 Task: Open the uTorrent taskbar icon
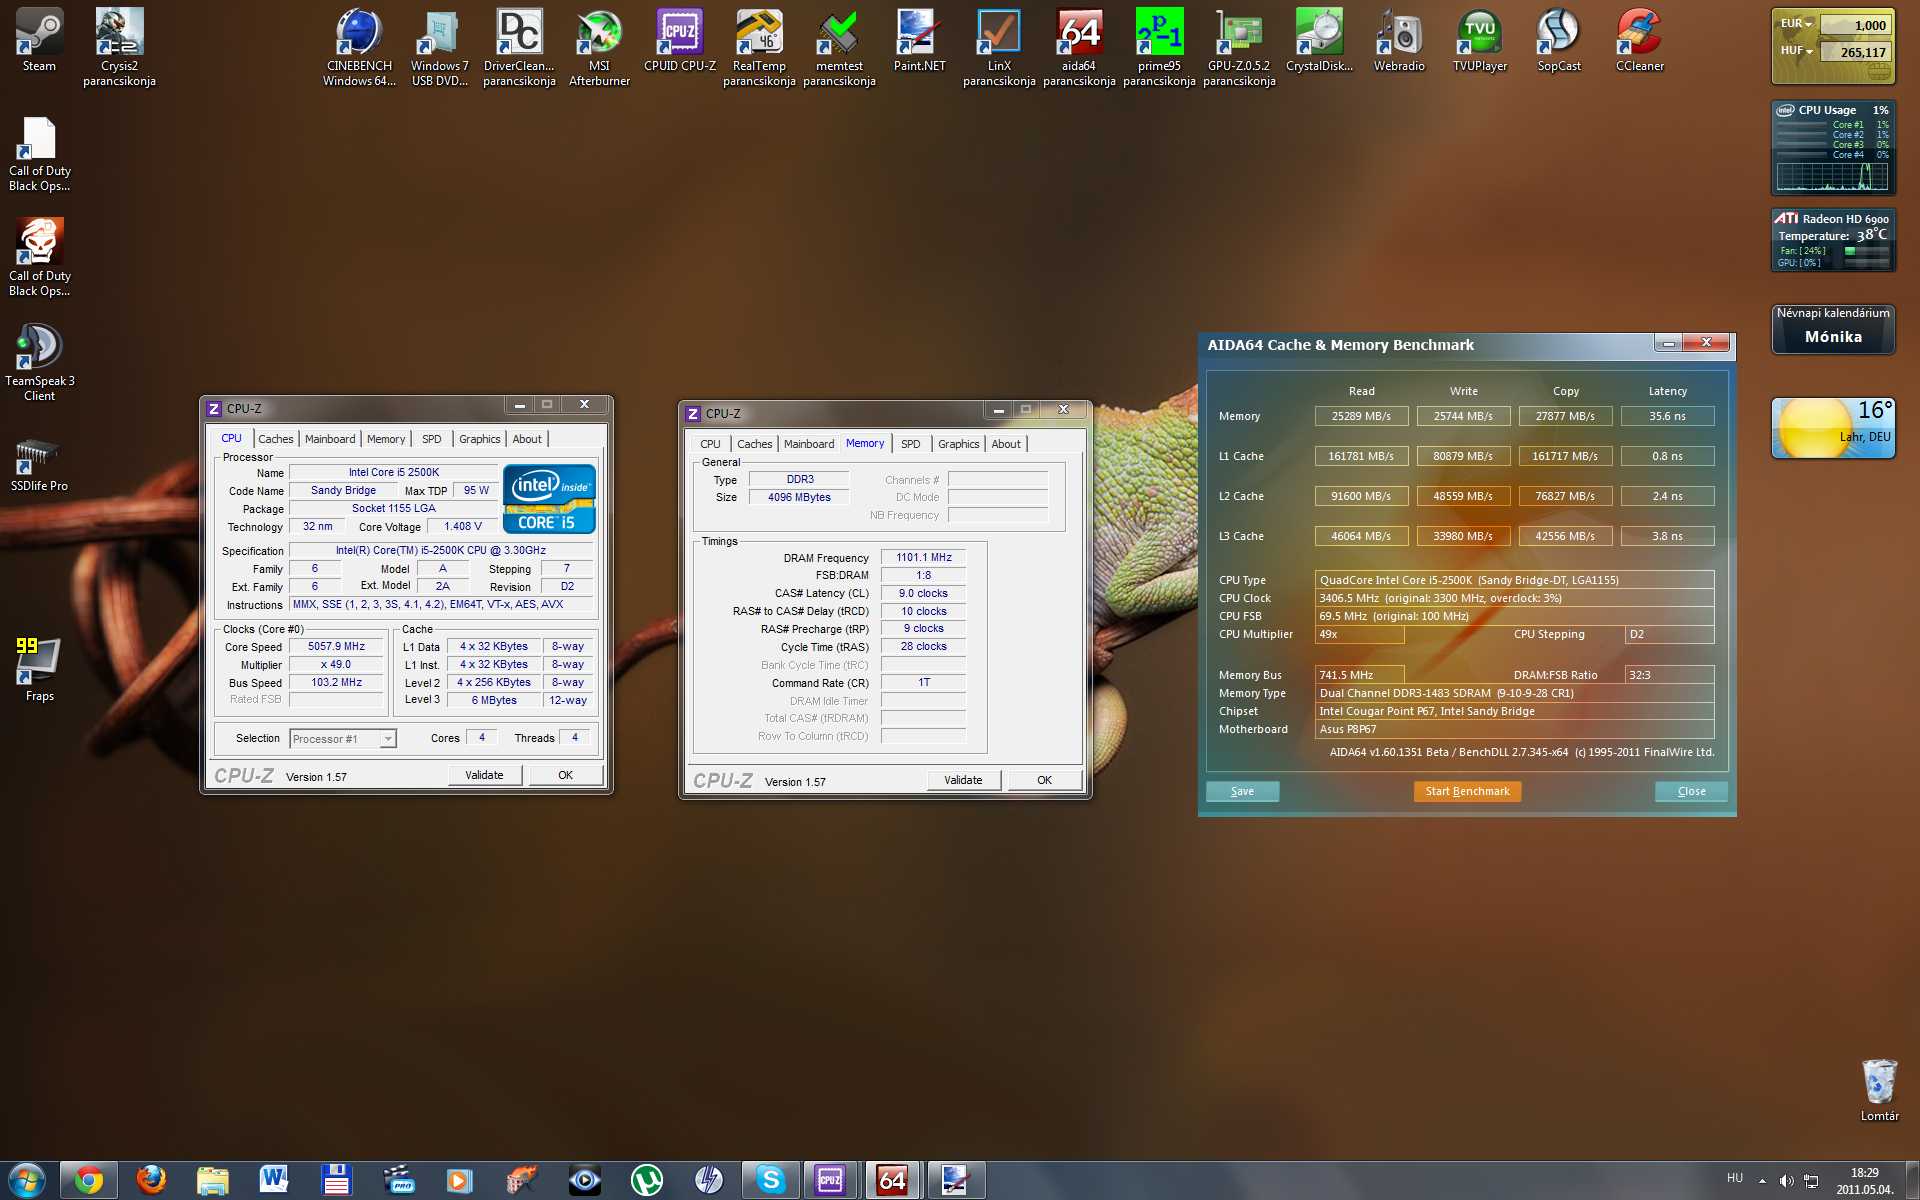point(647,1180)
